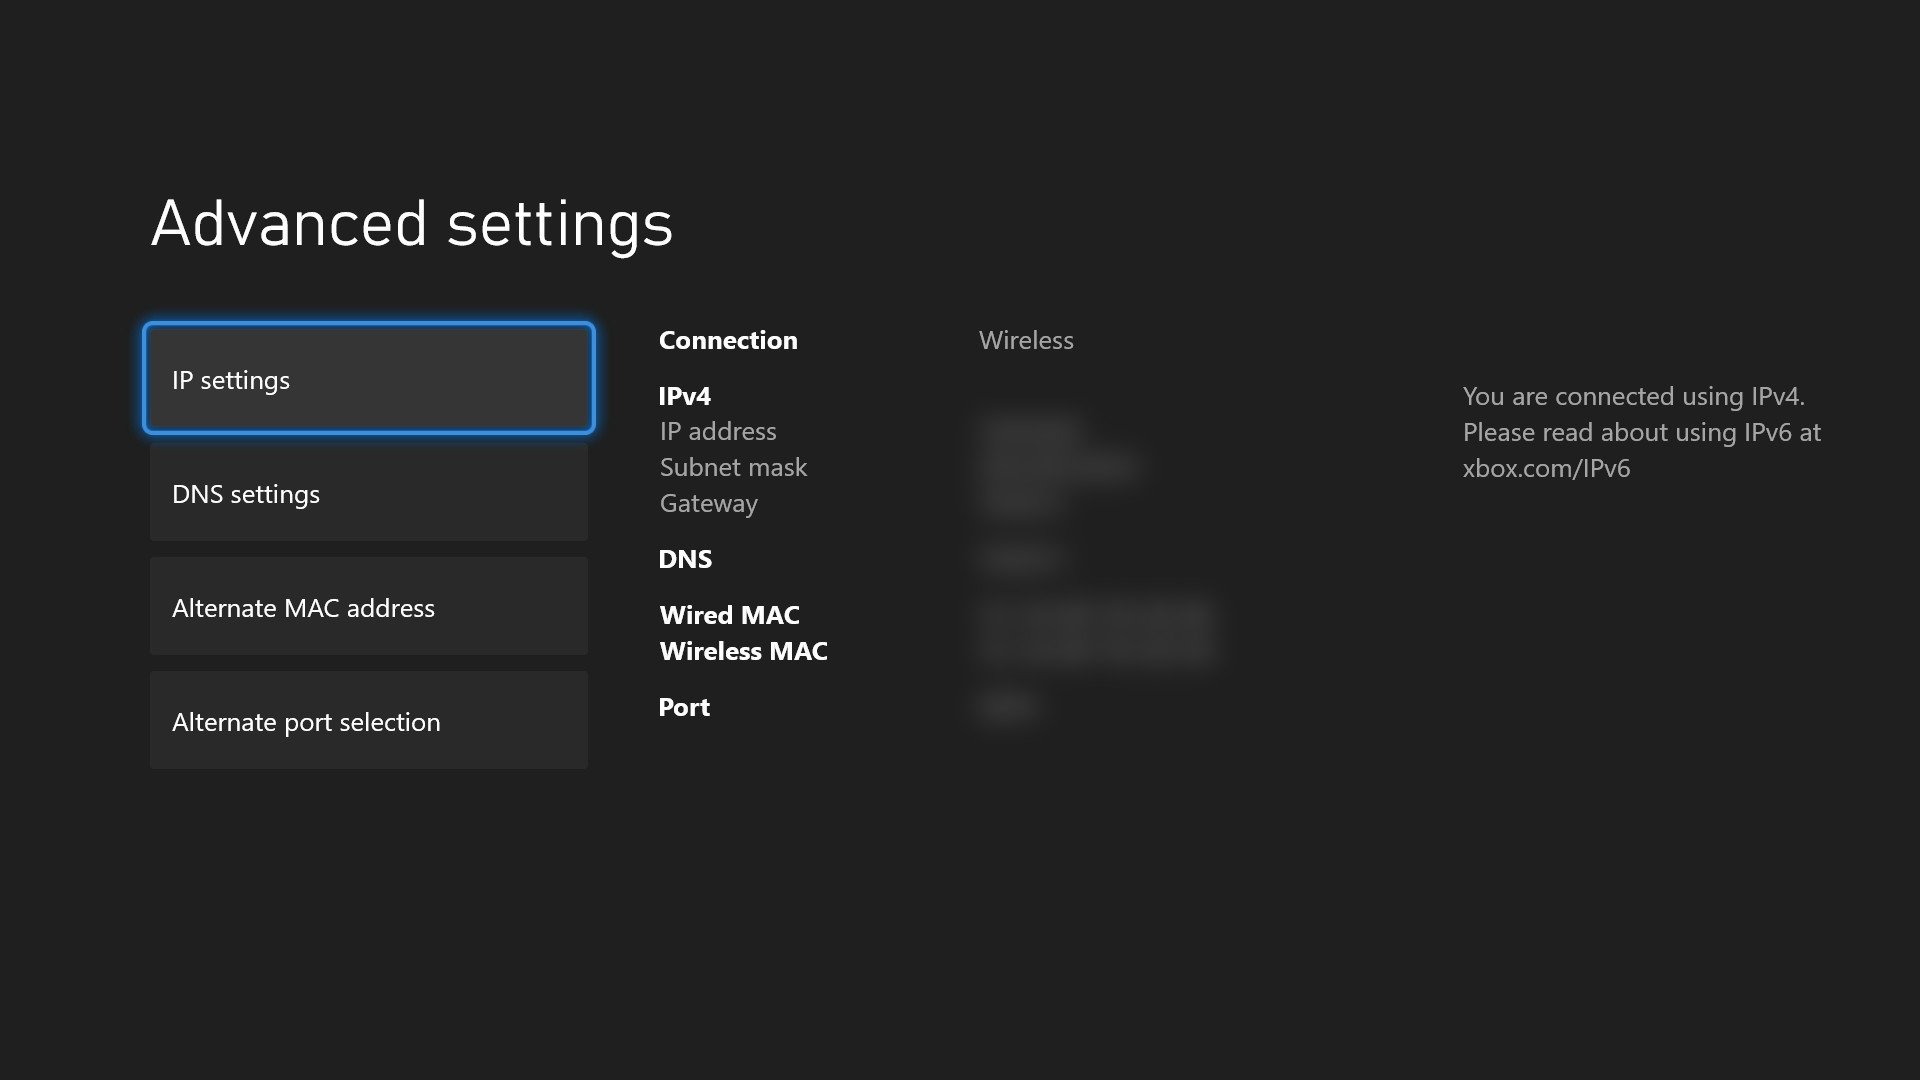Open Alternate MAC address settings
The width and height of the screenshot is (1920, 1080).
[368, 607]
